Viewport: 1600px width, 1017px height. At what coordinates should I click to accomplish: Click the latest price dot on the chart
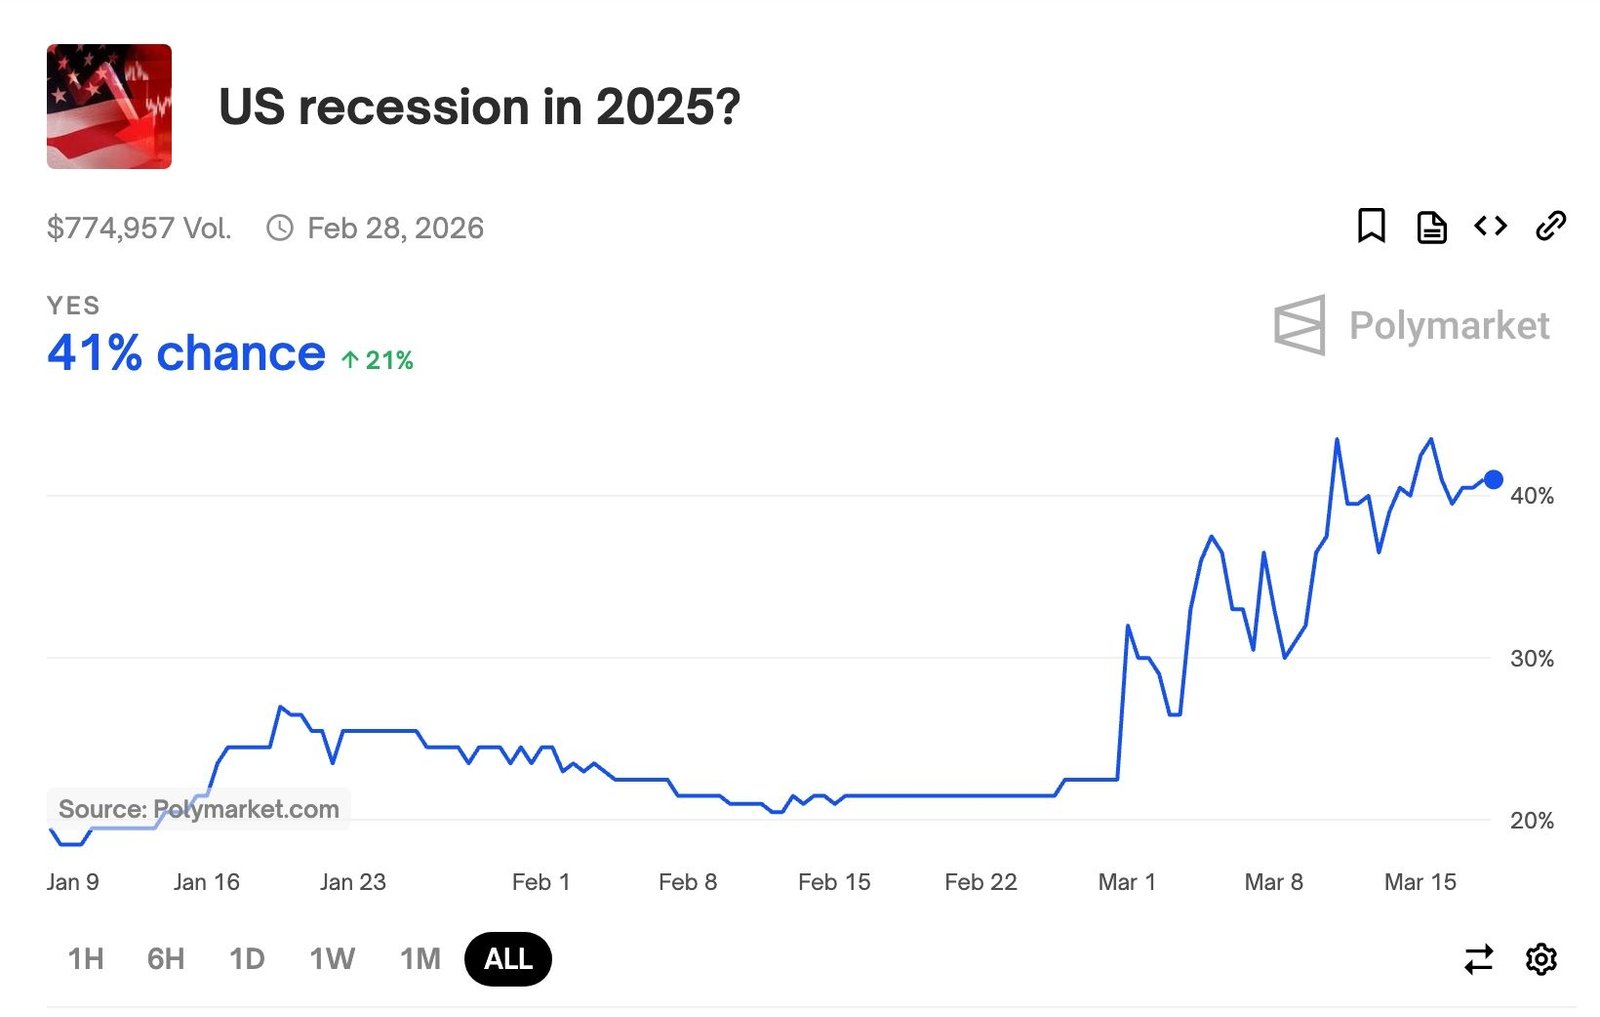[x=1494, y=480]
